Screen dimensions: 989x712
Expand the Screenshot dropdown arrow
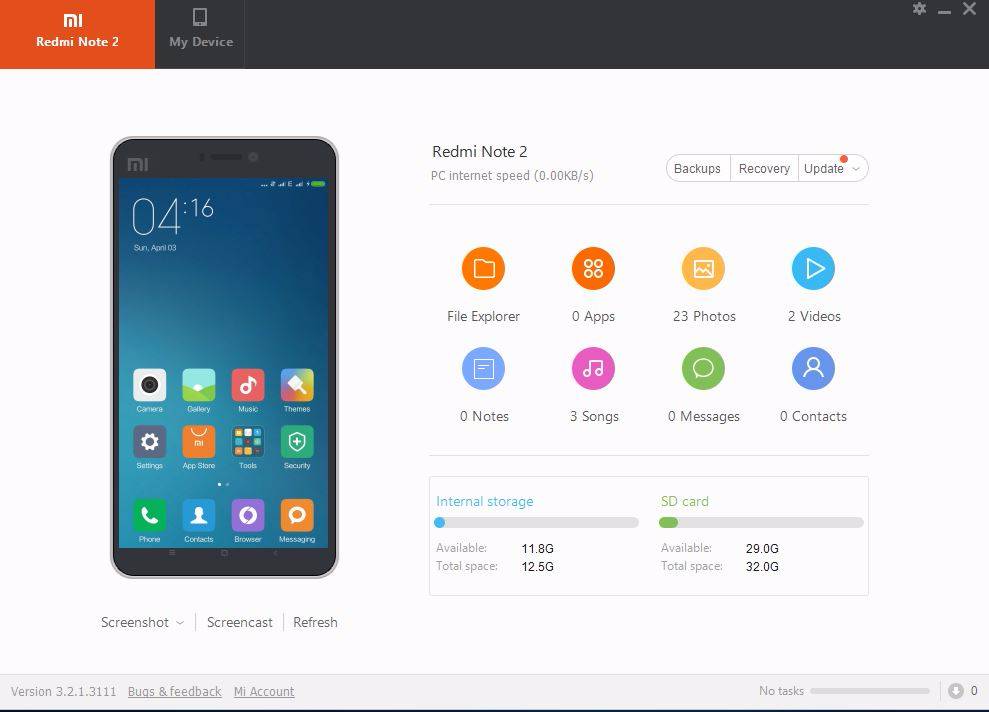pyautogui.click(x=180, y=623)
